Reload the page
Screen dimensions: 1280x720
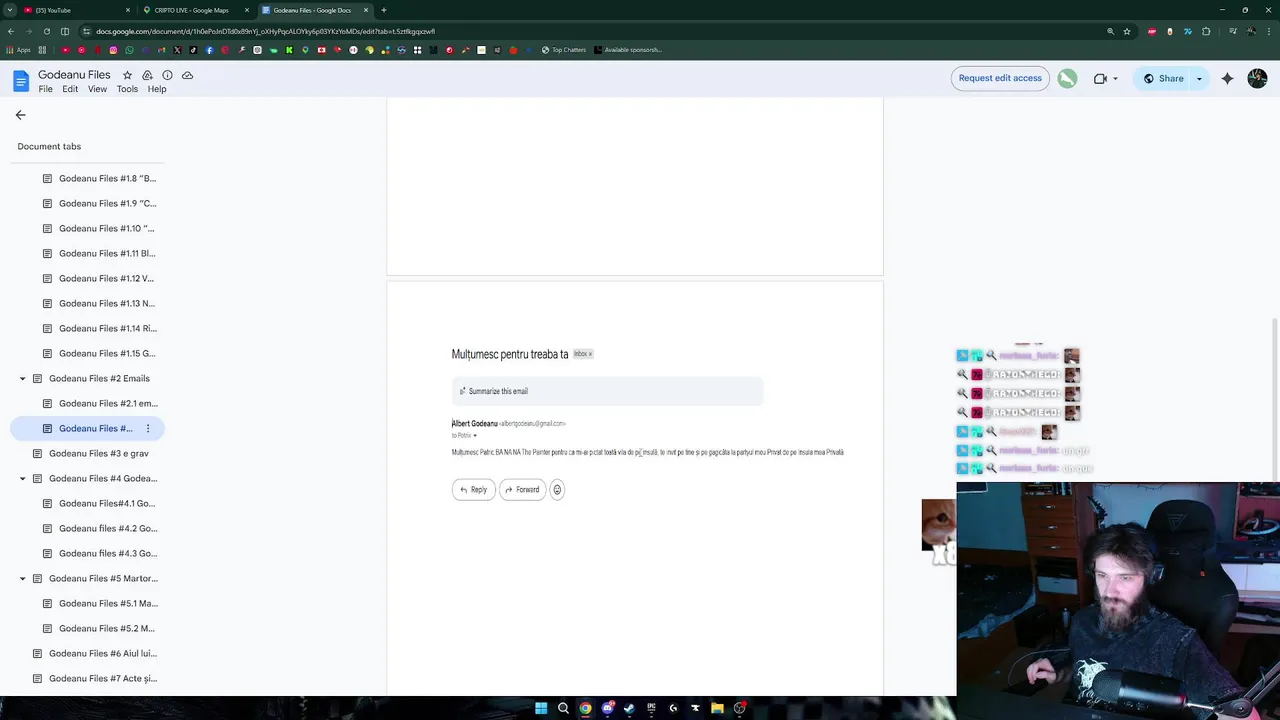point(48,31)
